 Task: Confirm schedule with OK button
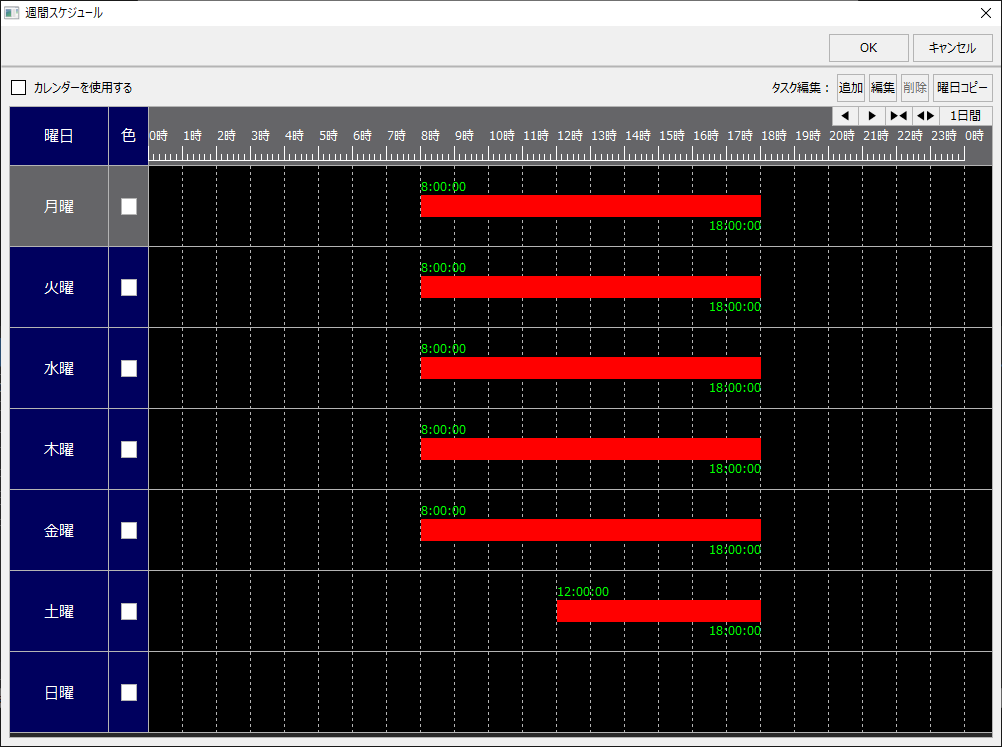pyautogui.click(x=868, y=48)
